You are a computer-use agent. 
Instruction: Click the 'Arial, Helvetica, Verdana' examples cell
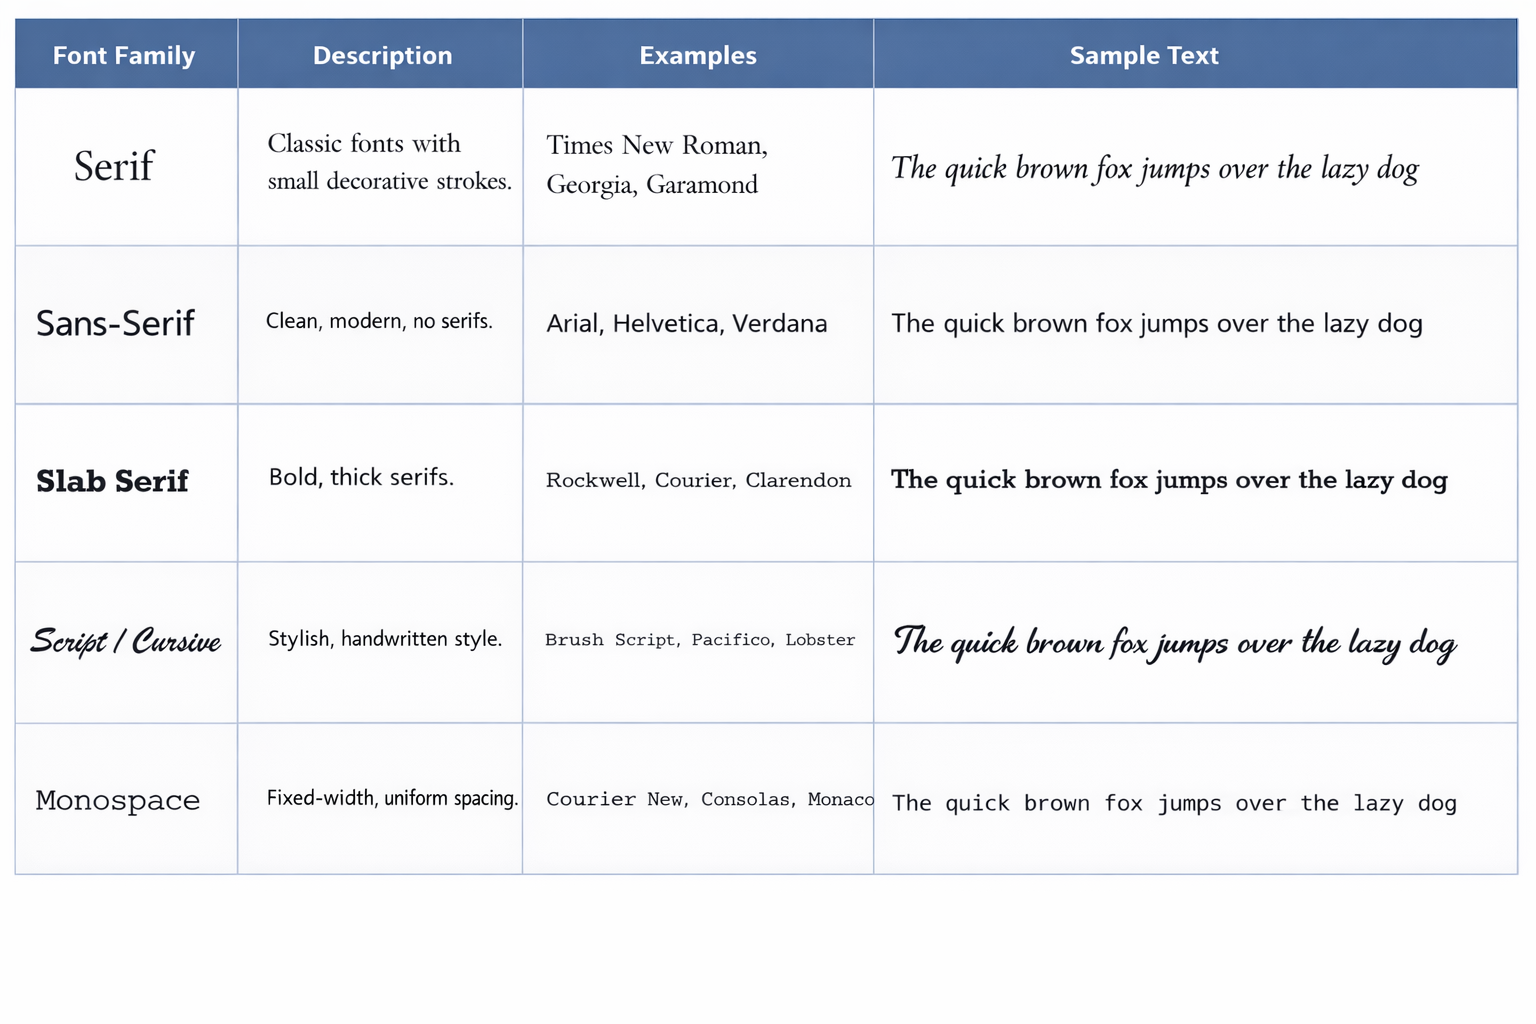click(686, 323)
